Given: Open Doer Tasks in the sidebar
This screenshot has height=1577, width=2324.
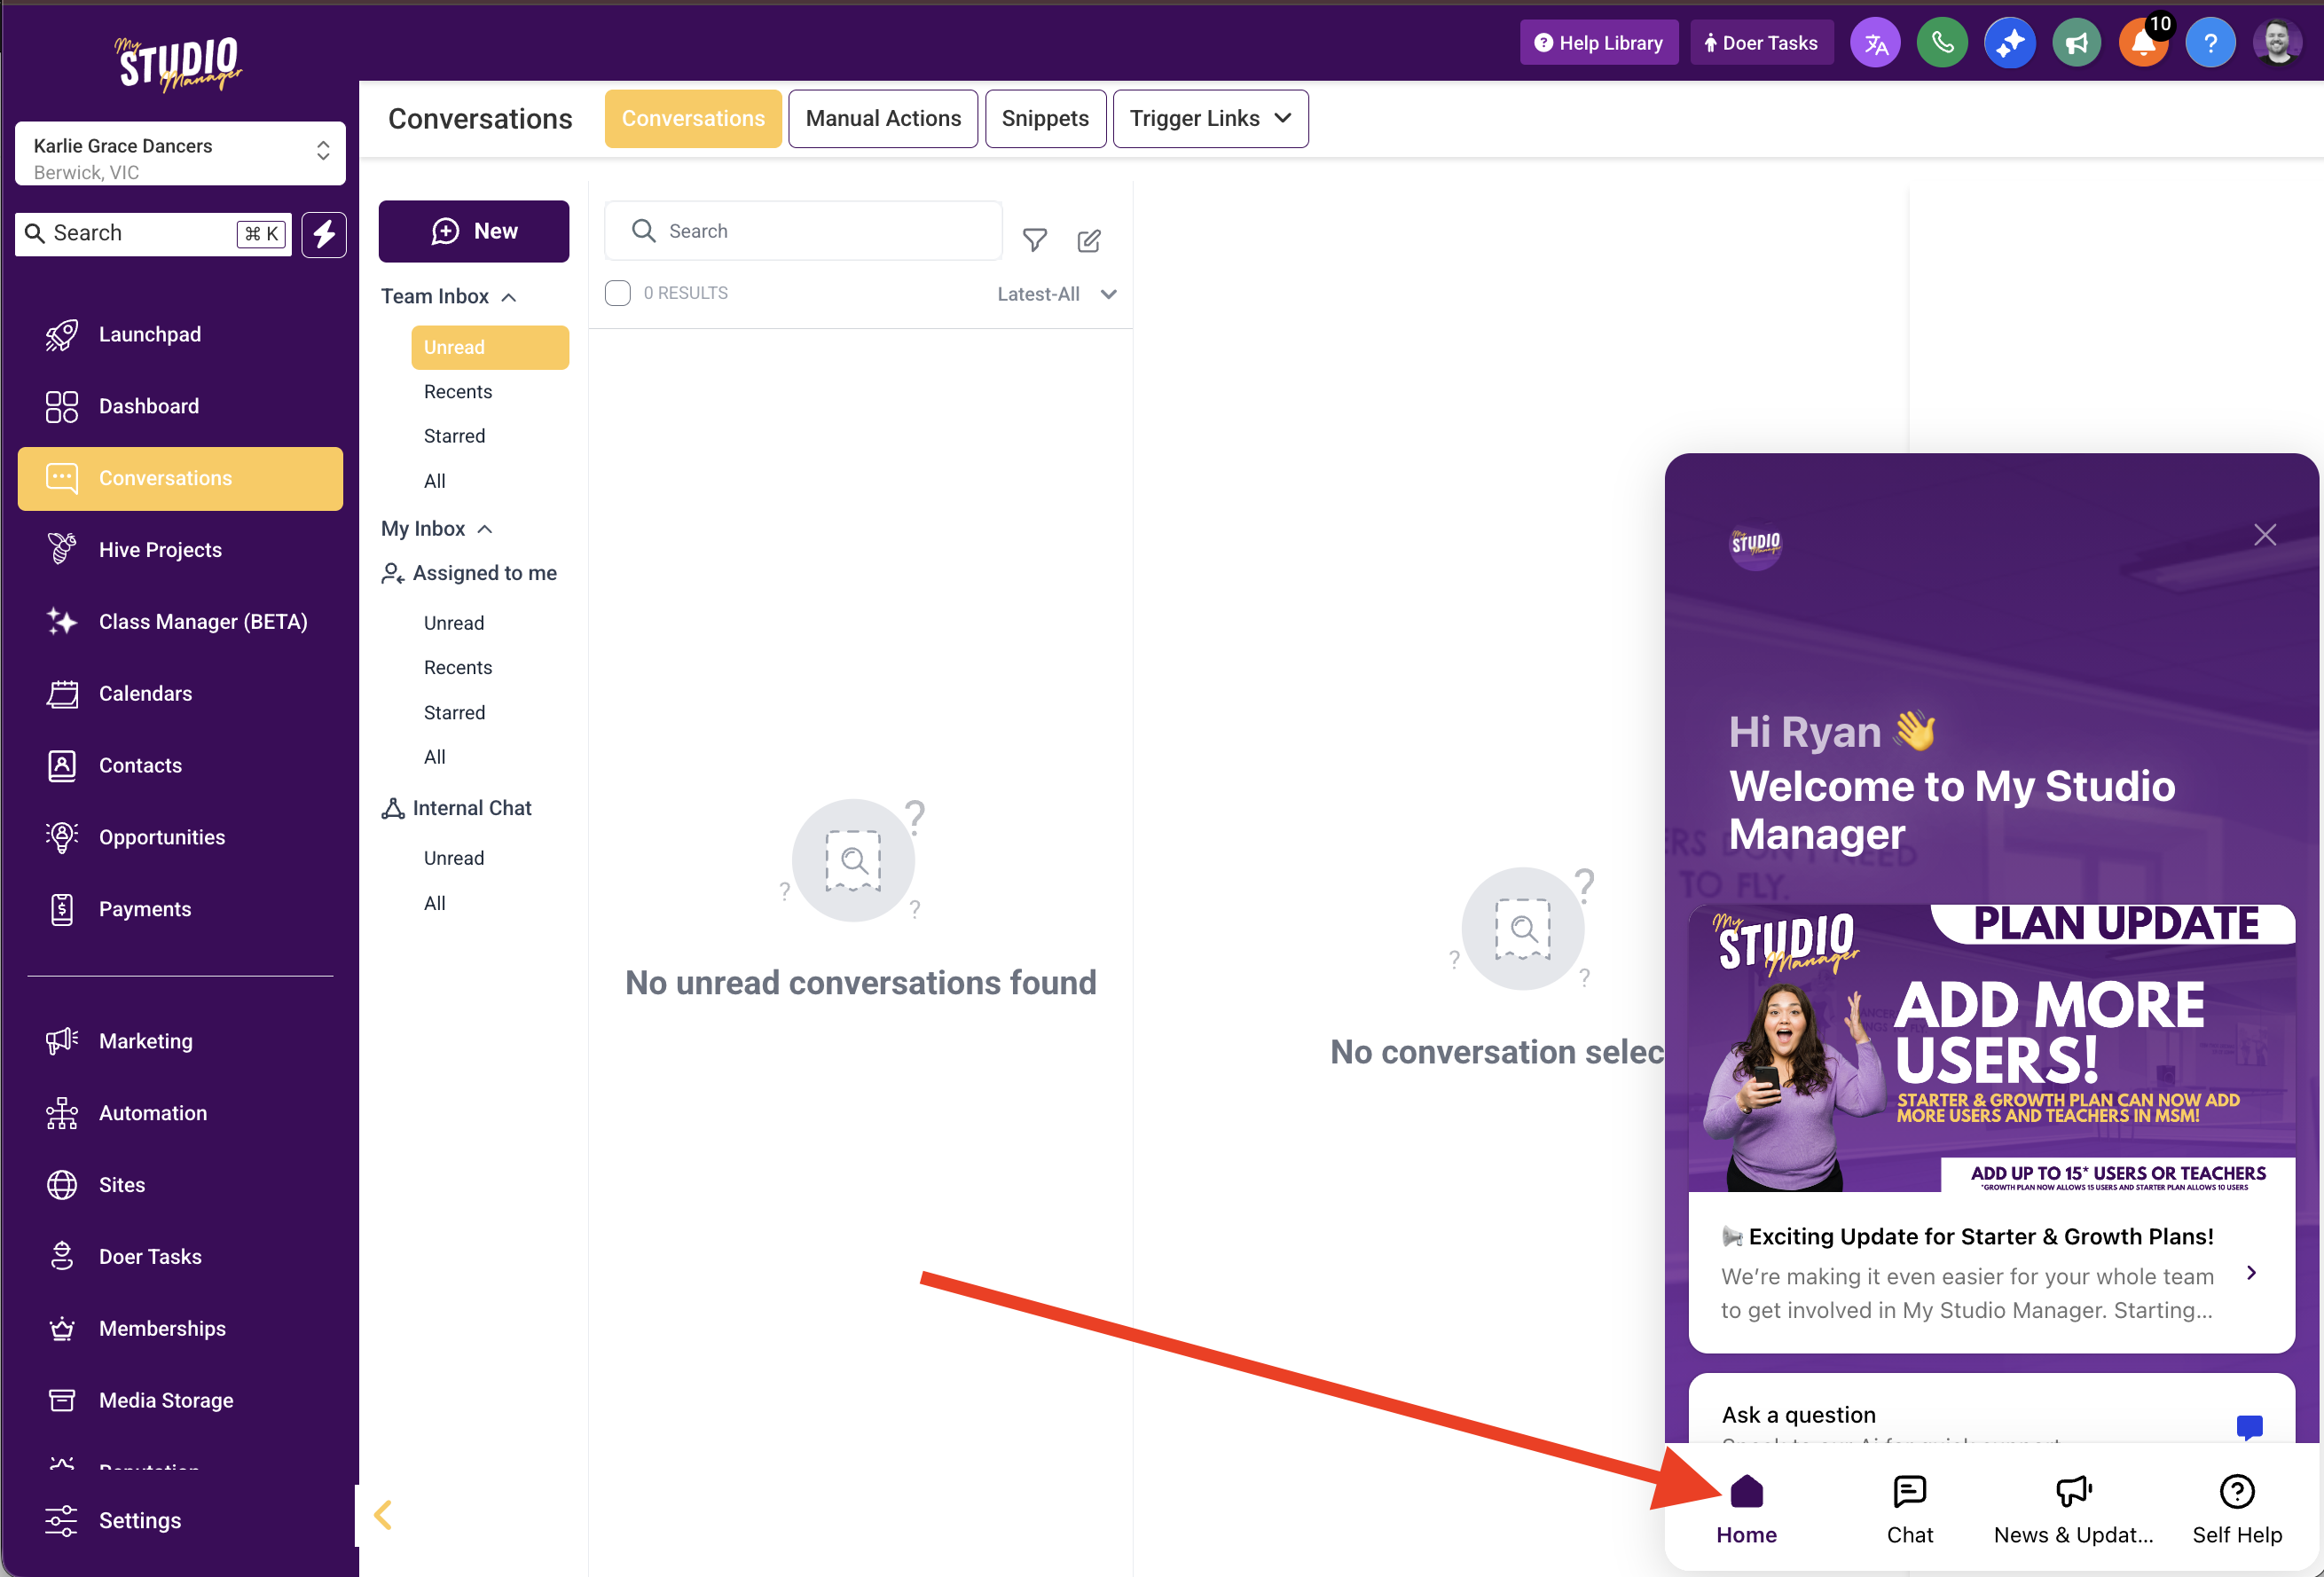Looking at the screenshot, I should 180,1258.
